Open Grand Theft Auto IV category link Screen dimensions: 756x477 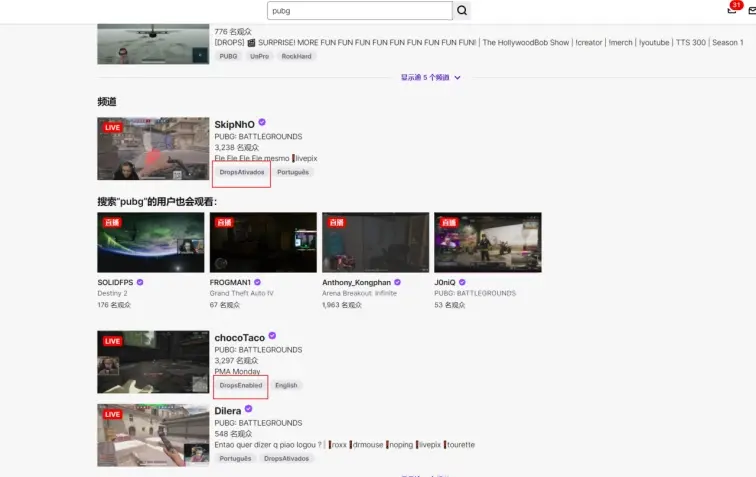(x=242, y=293)
